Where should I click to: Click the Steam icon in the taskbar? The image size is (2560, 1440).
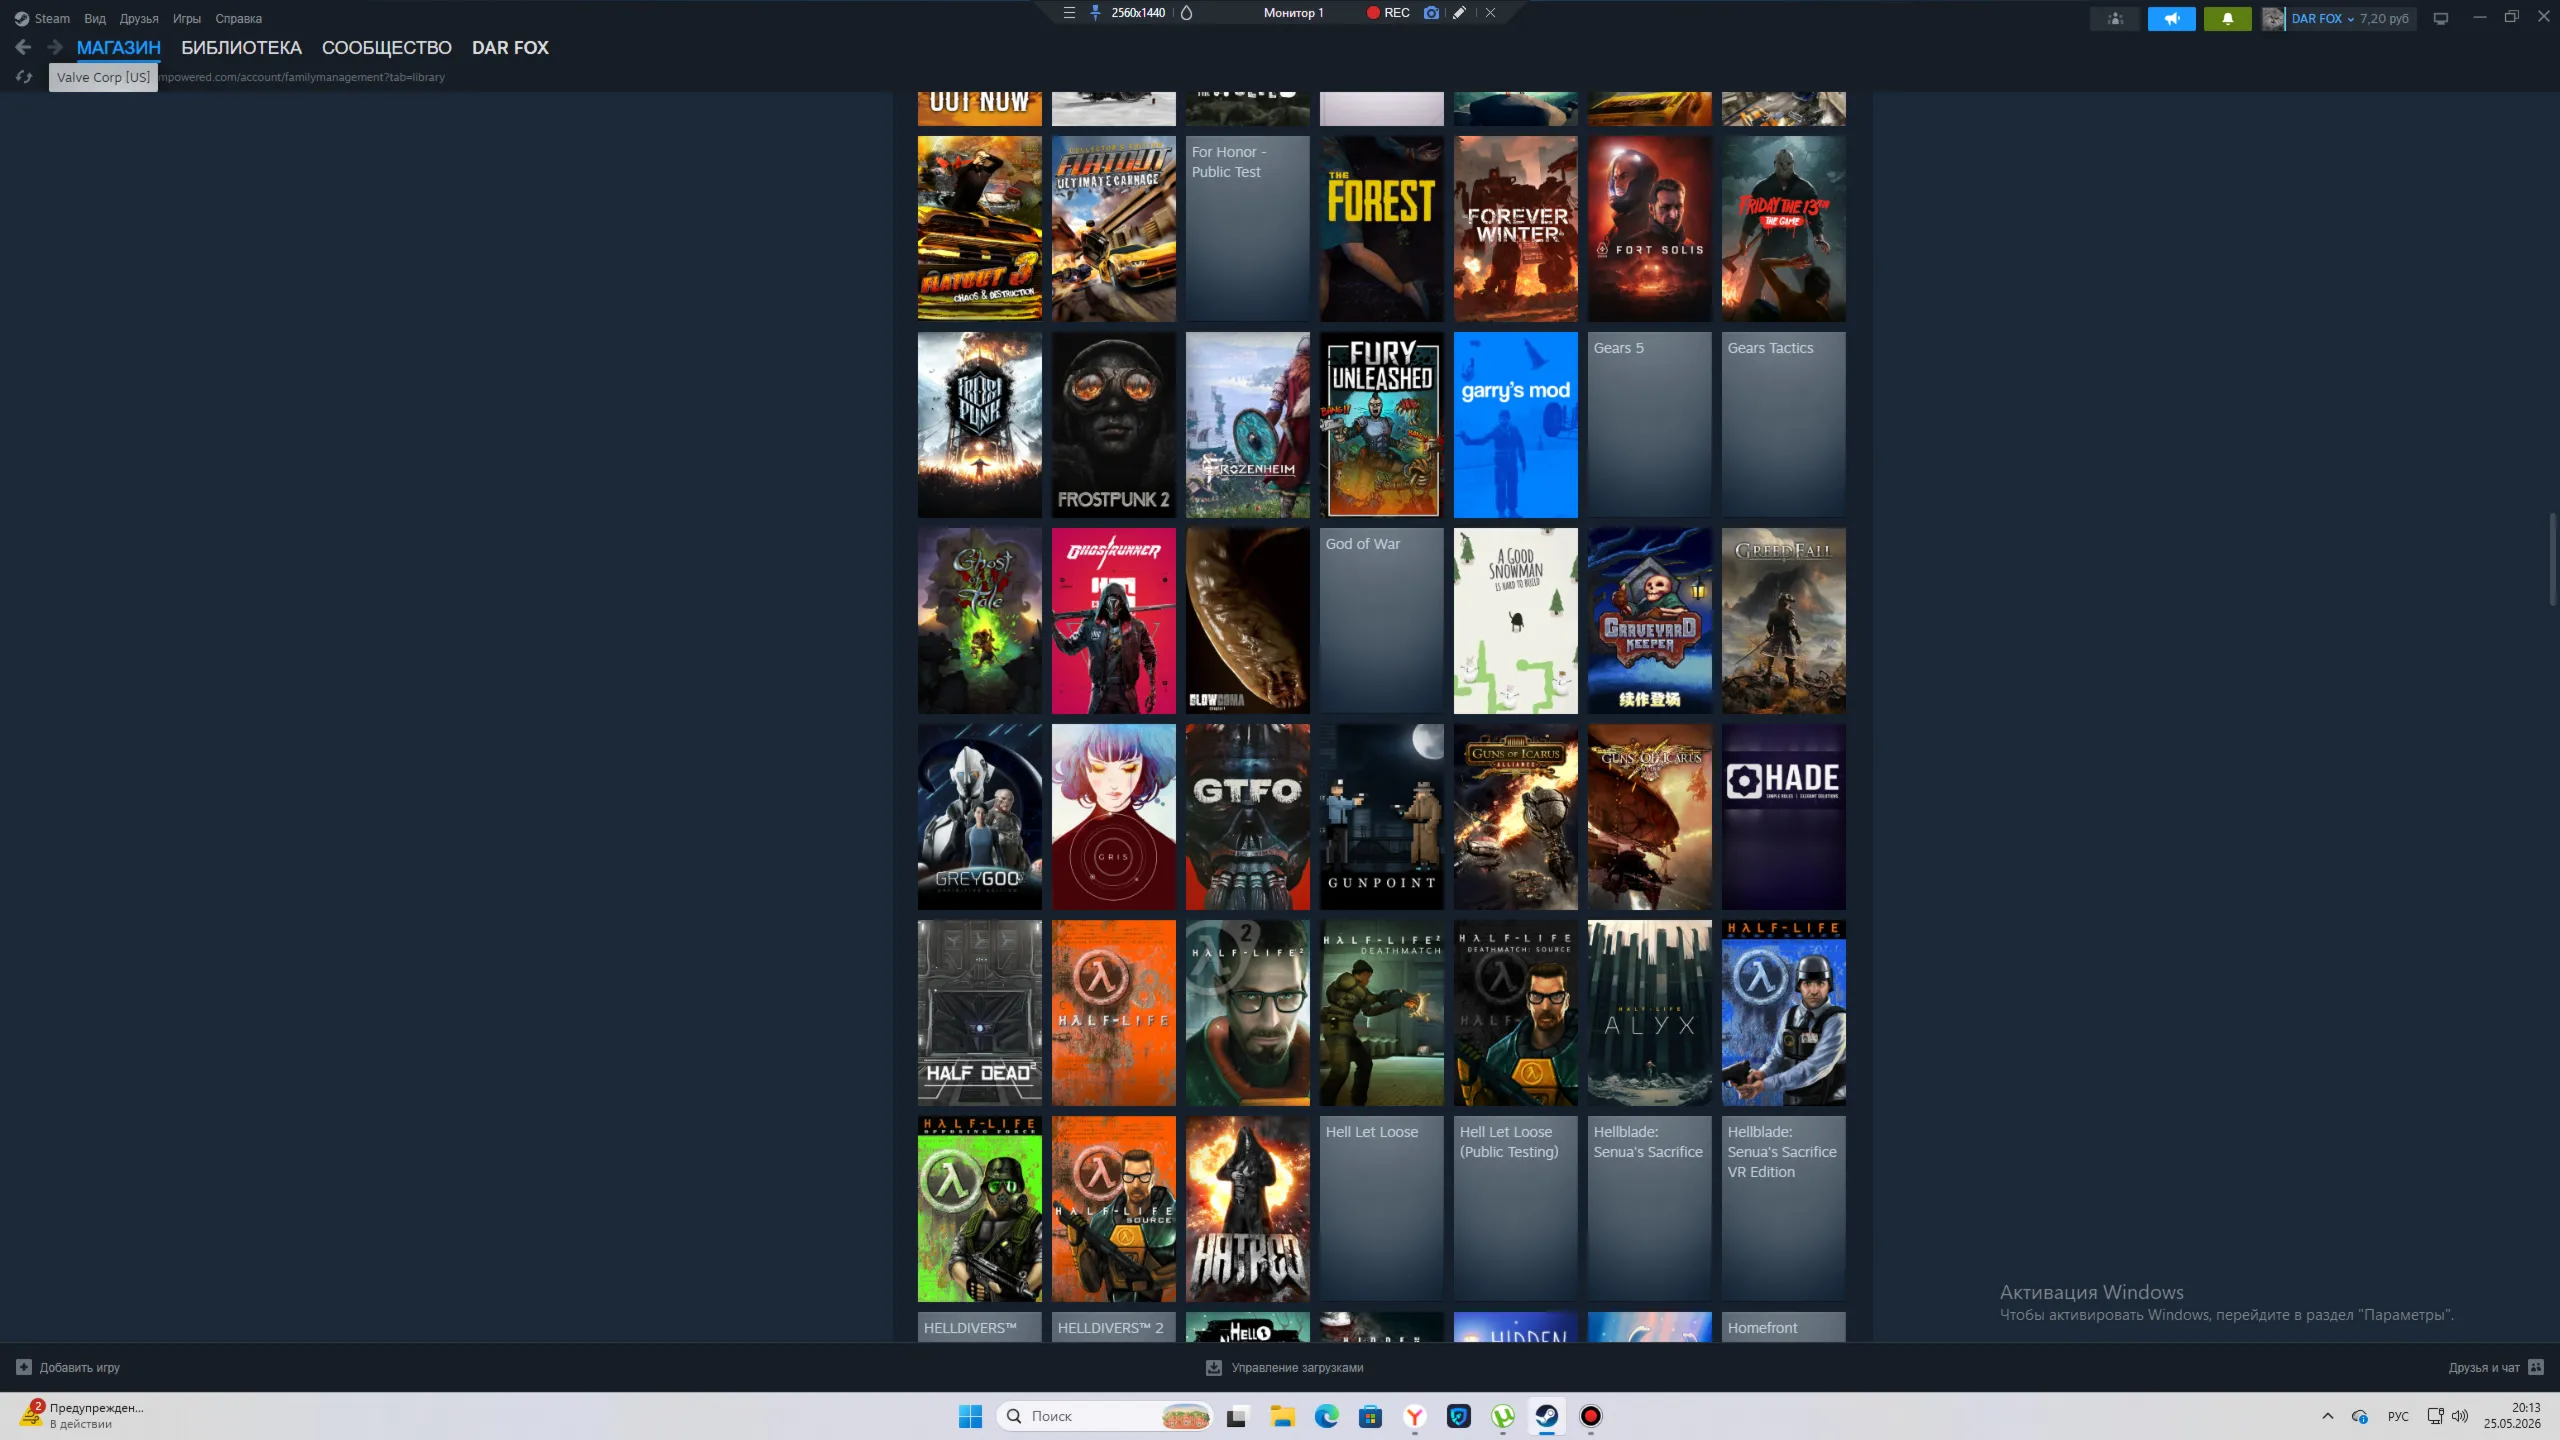(1547, 1416)
